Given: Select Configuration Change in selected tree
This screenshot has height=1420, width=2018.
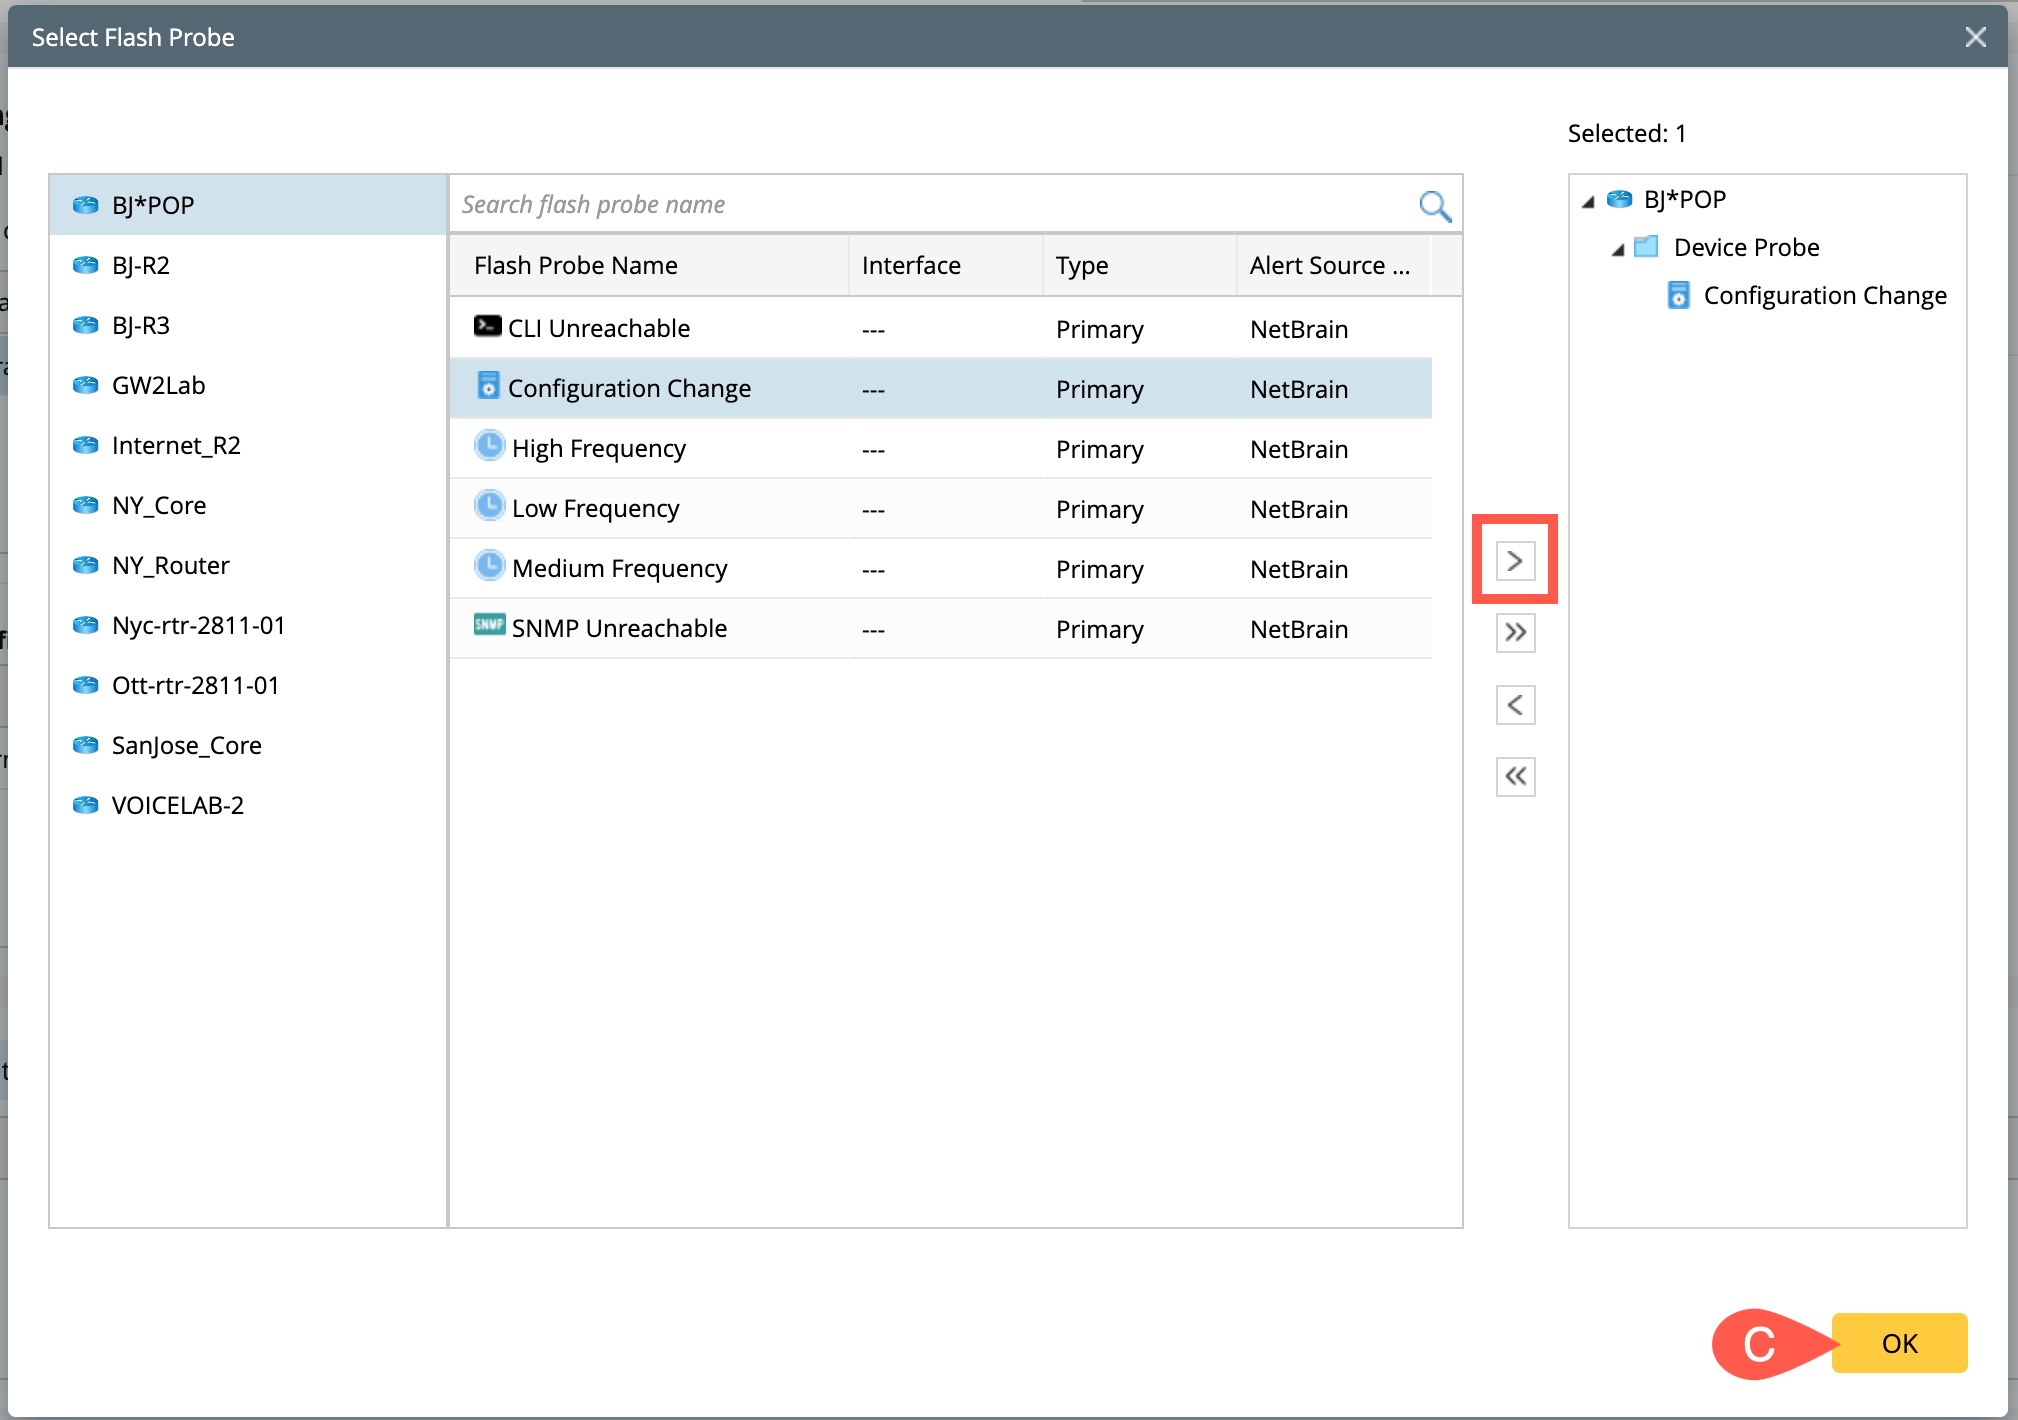Looking at the screenshot, I should [1824, 296].
